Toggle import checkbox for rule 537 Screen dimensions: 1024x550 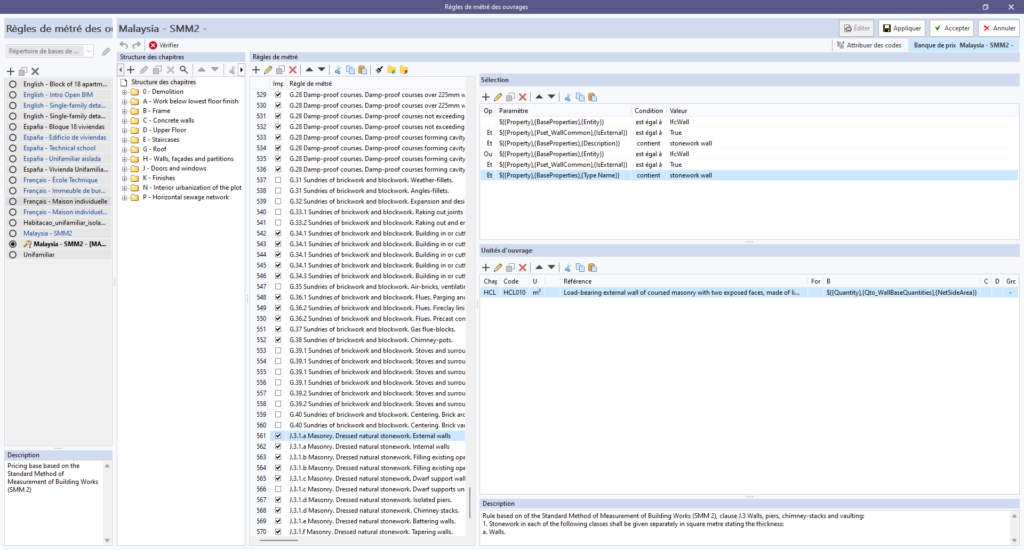(x=278, y=180)
